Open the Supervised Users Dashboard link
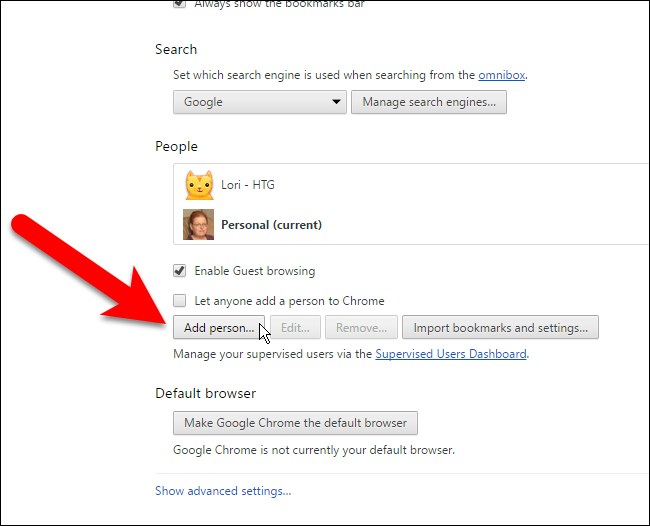The image size is (650, 526). (451, 354)
